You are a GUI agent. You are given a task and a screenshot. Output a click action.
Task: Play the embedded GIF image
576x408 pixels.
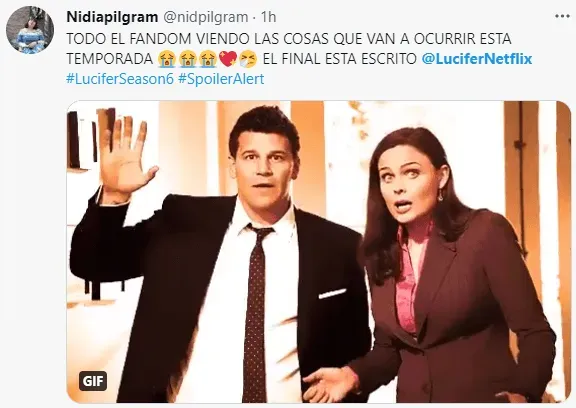coord(318,252)
